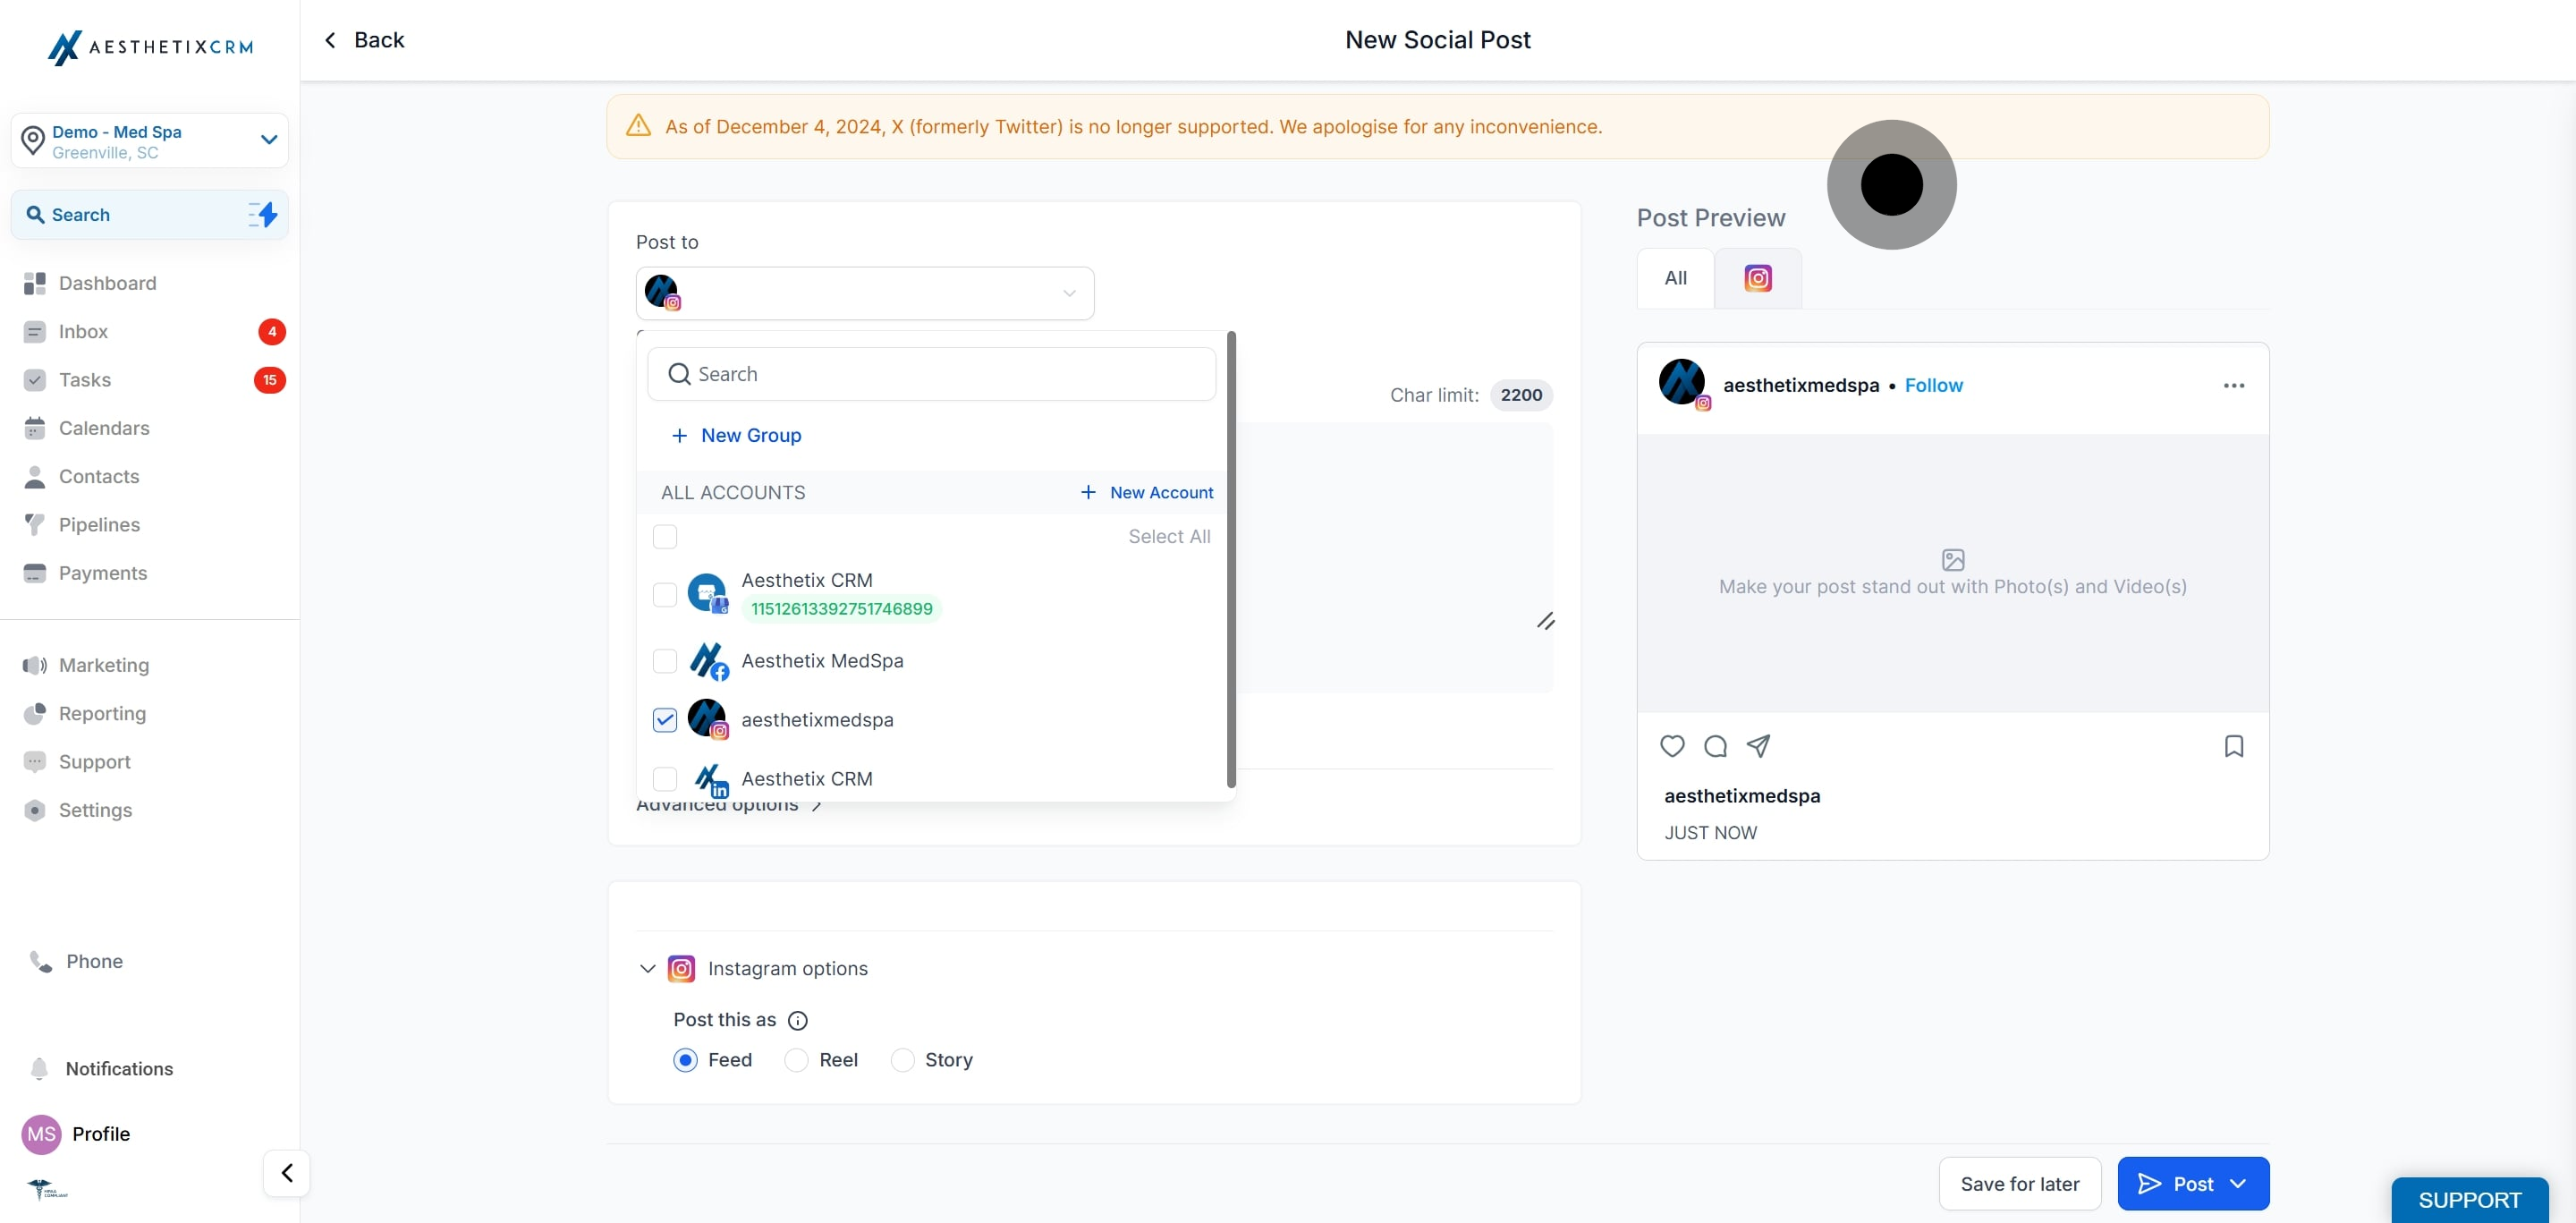Click the Post this as info icon
The height and width of the screenshot is (1223, 2576).
797,1020
